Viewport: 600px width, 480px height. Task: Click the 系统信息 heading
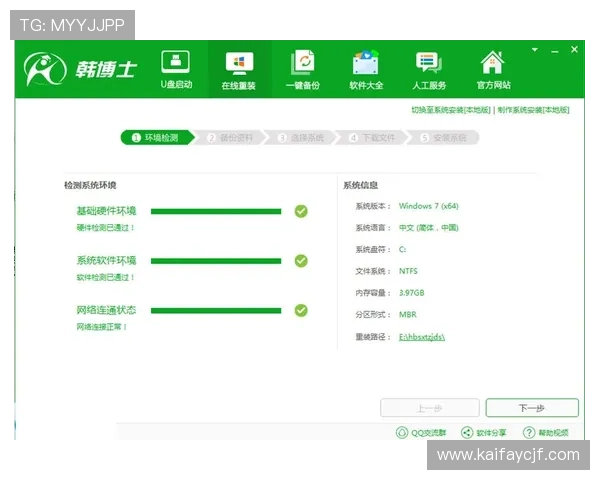coord(360,186)
